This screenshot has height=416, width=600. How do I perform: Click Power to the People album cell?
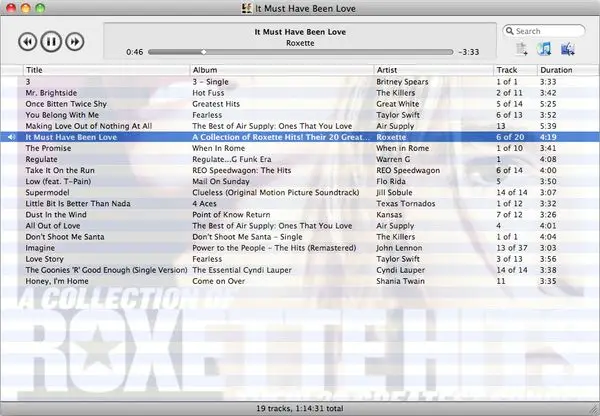274,248
